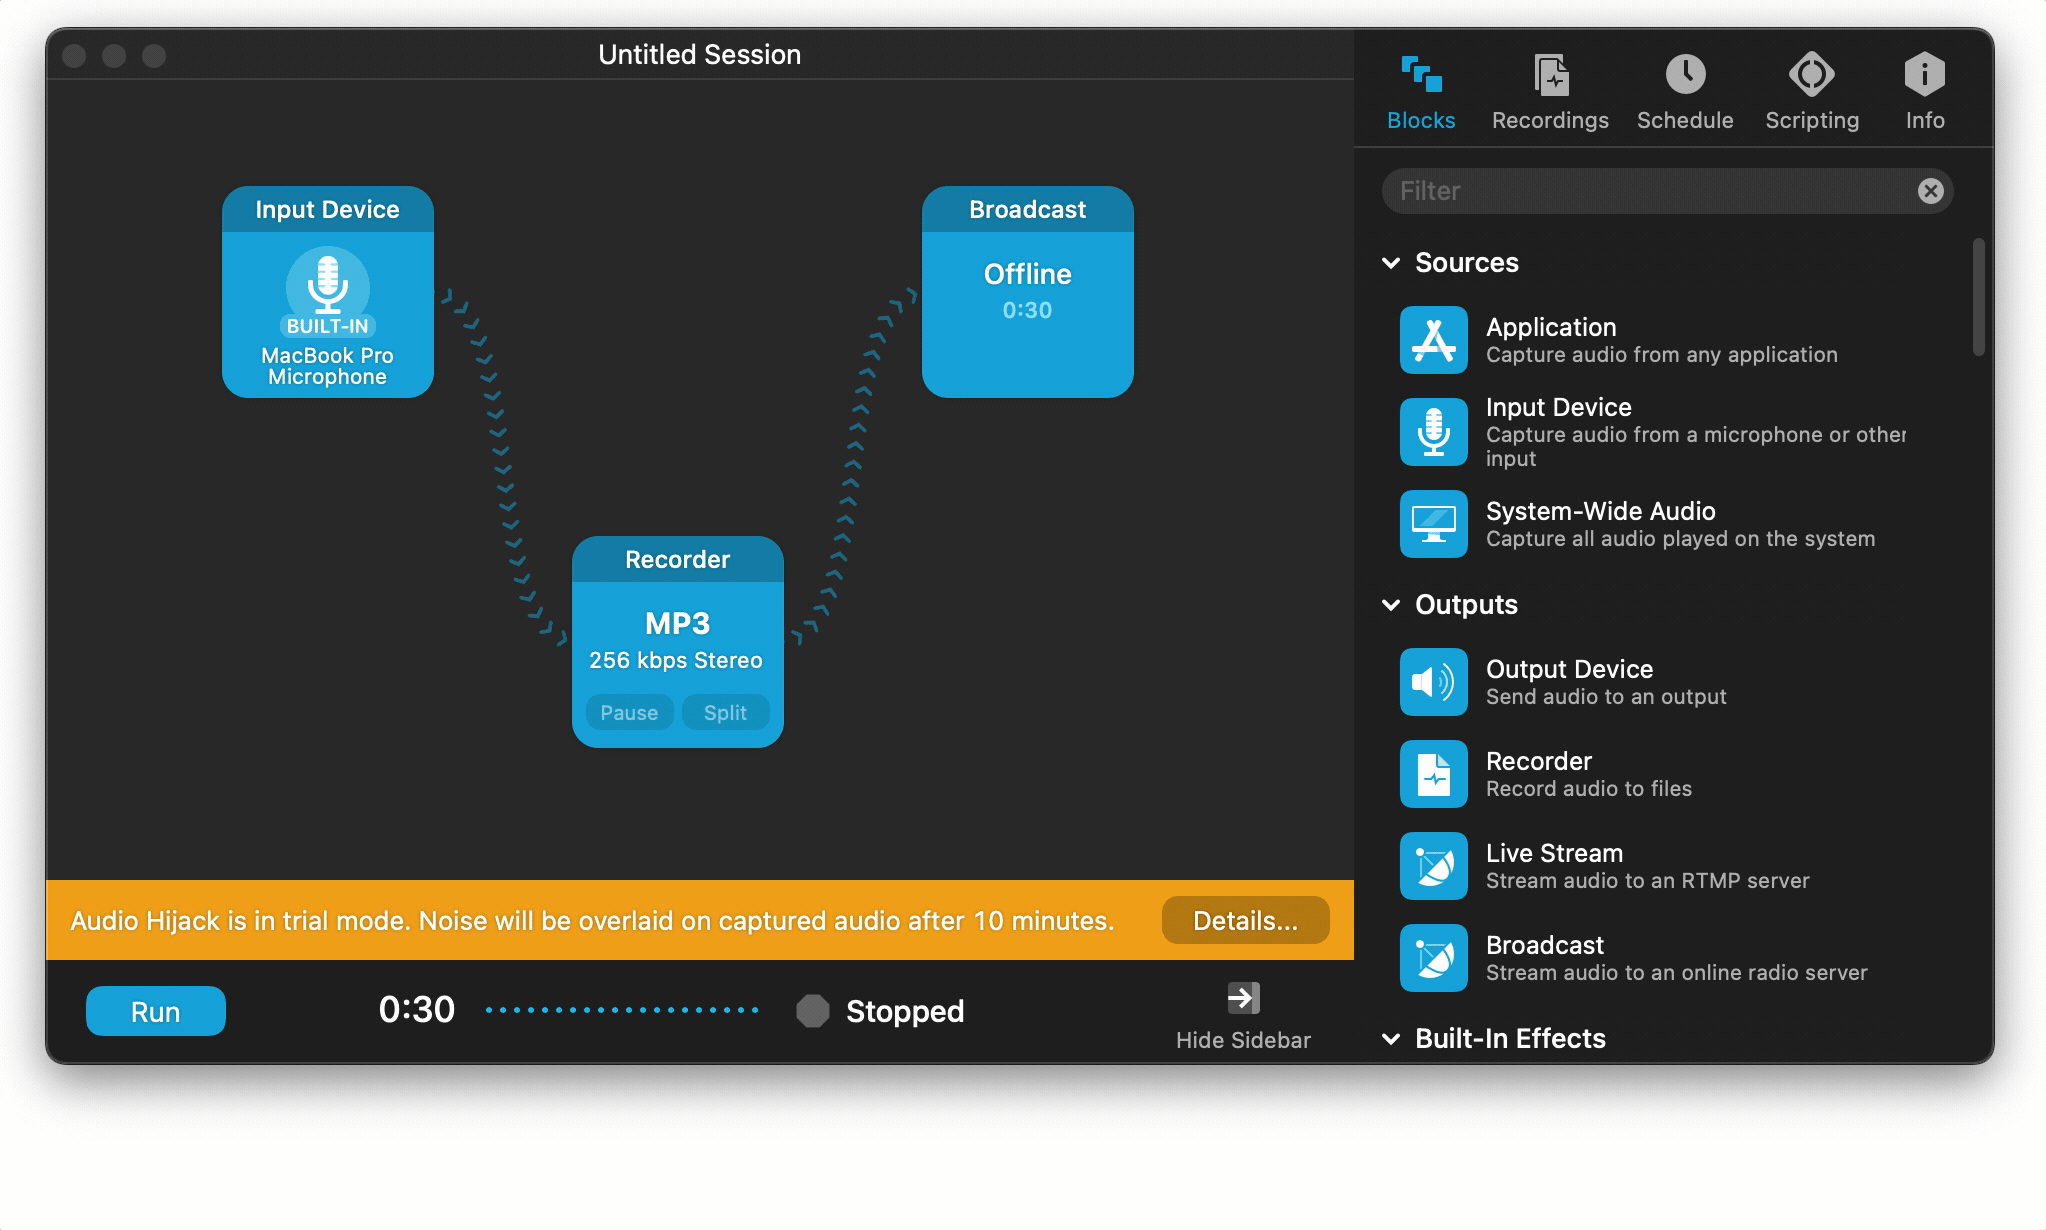
Task: Select the Output Device speaker icon
Action: (x=1433, y=682)
